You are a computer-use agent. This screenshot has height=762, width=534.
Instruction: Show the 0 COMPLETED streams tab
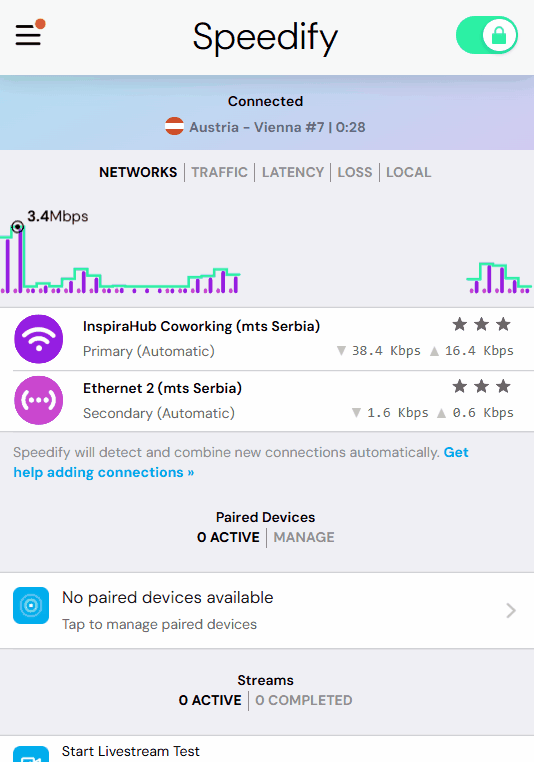pyautogui.click(x=304, y=700)
